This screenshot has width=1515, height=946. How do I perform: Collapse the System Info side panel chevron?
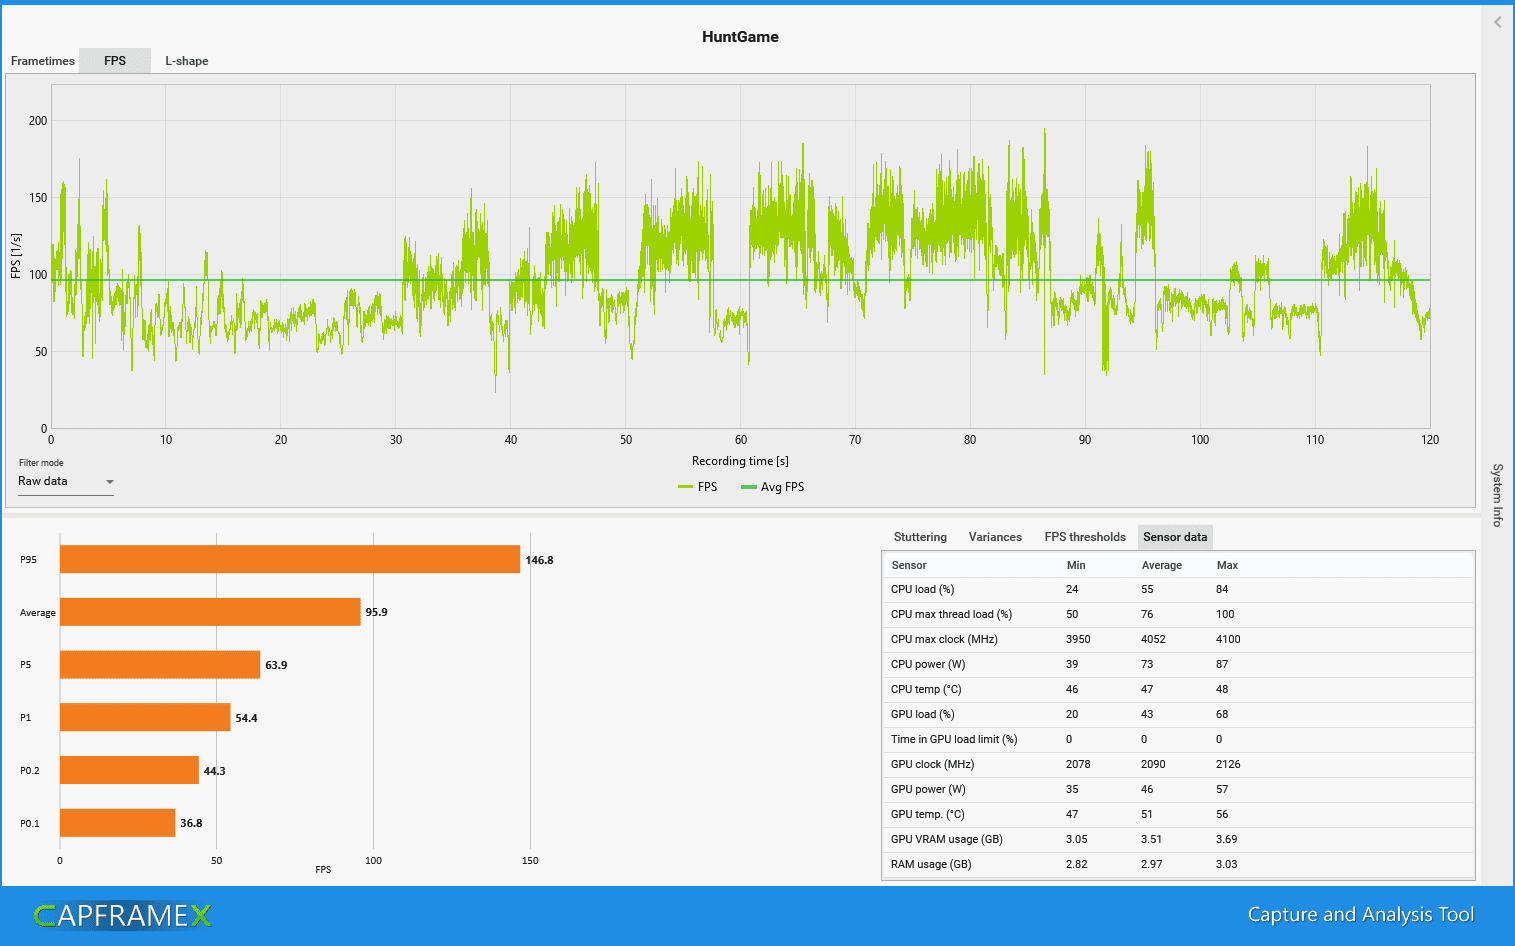point(1497,22)
